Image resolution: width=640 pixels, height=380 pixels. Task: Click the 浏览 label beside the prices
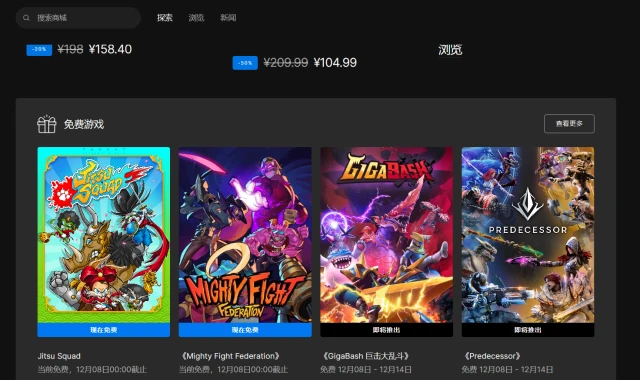(x=450, y=50)
